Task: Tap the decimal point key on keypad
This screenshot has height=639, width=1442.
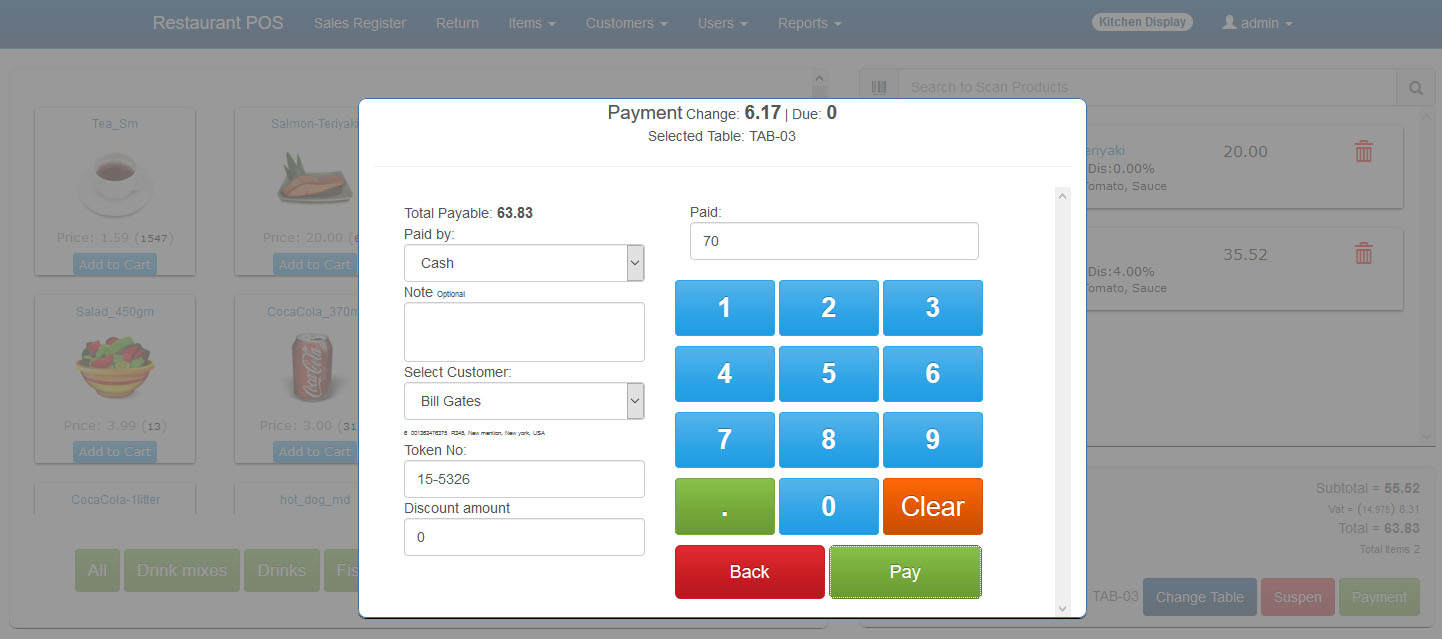Action: point(725,506)
